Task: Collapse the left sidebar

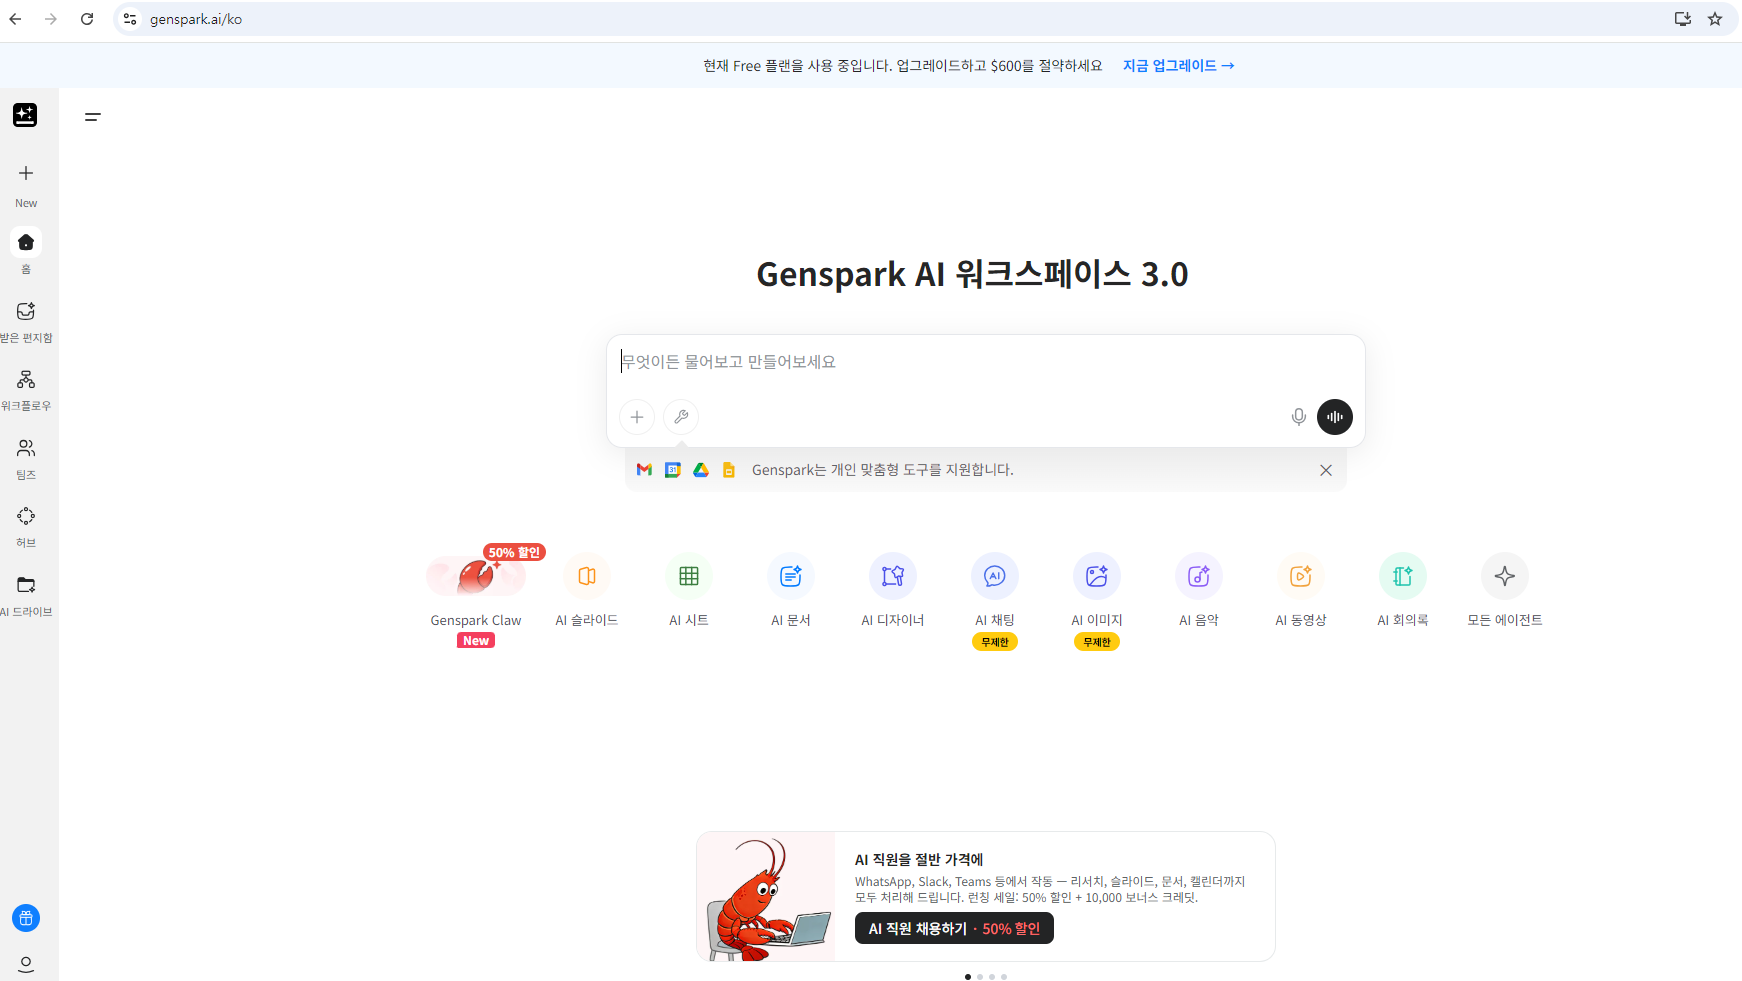Action: coord(93,117)
